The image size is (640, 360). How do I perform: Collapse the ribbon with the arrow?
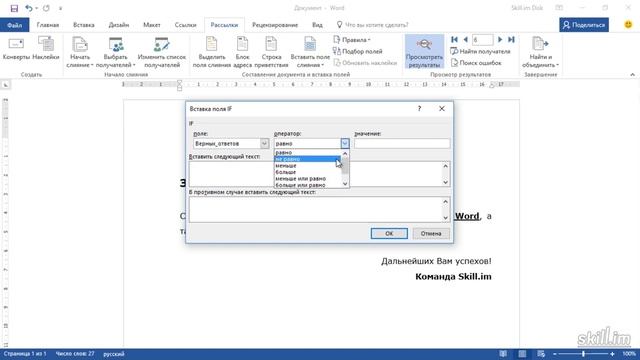[632, 75]
